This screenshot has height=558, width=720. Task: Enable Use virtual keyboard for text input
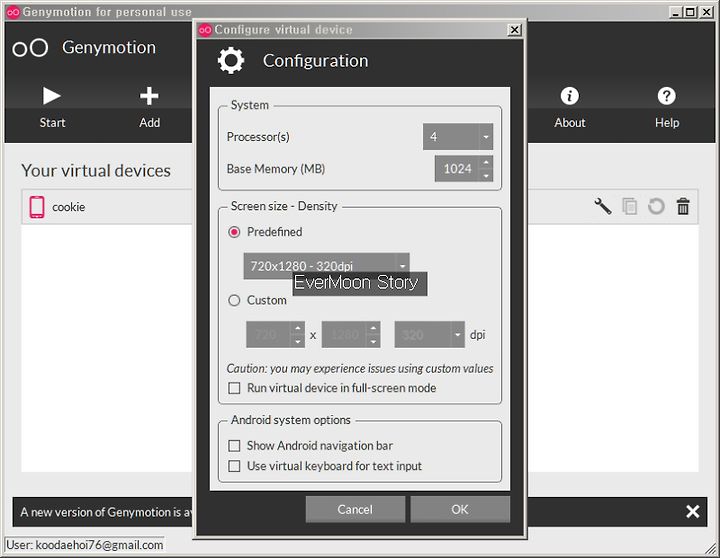tap(234, 466)
